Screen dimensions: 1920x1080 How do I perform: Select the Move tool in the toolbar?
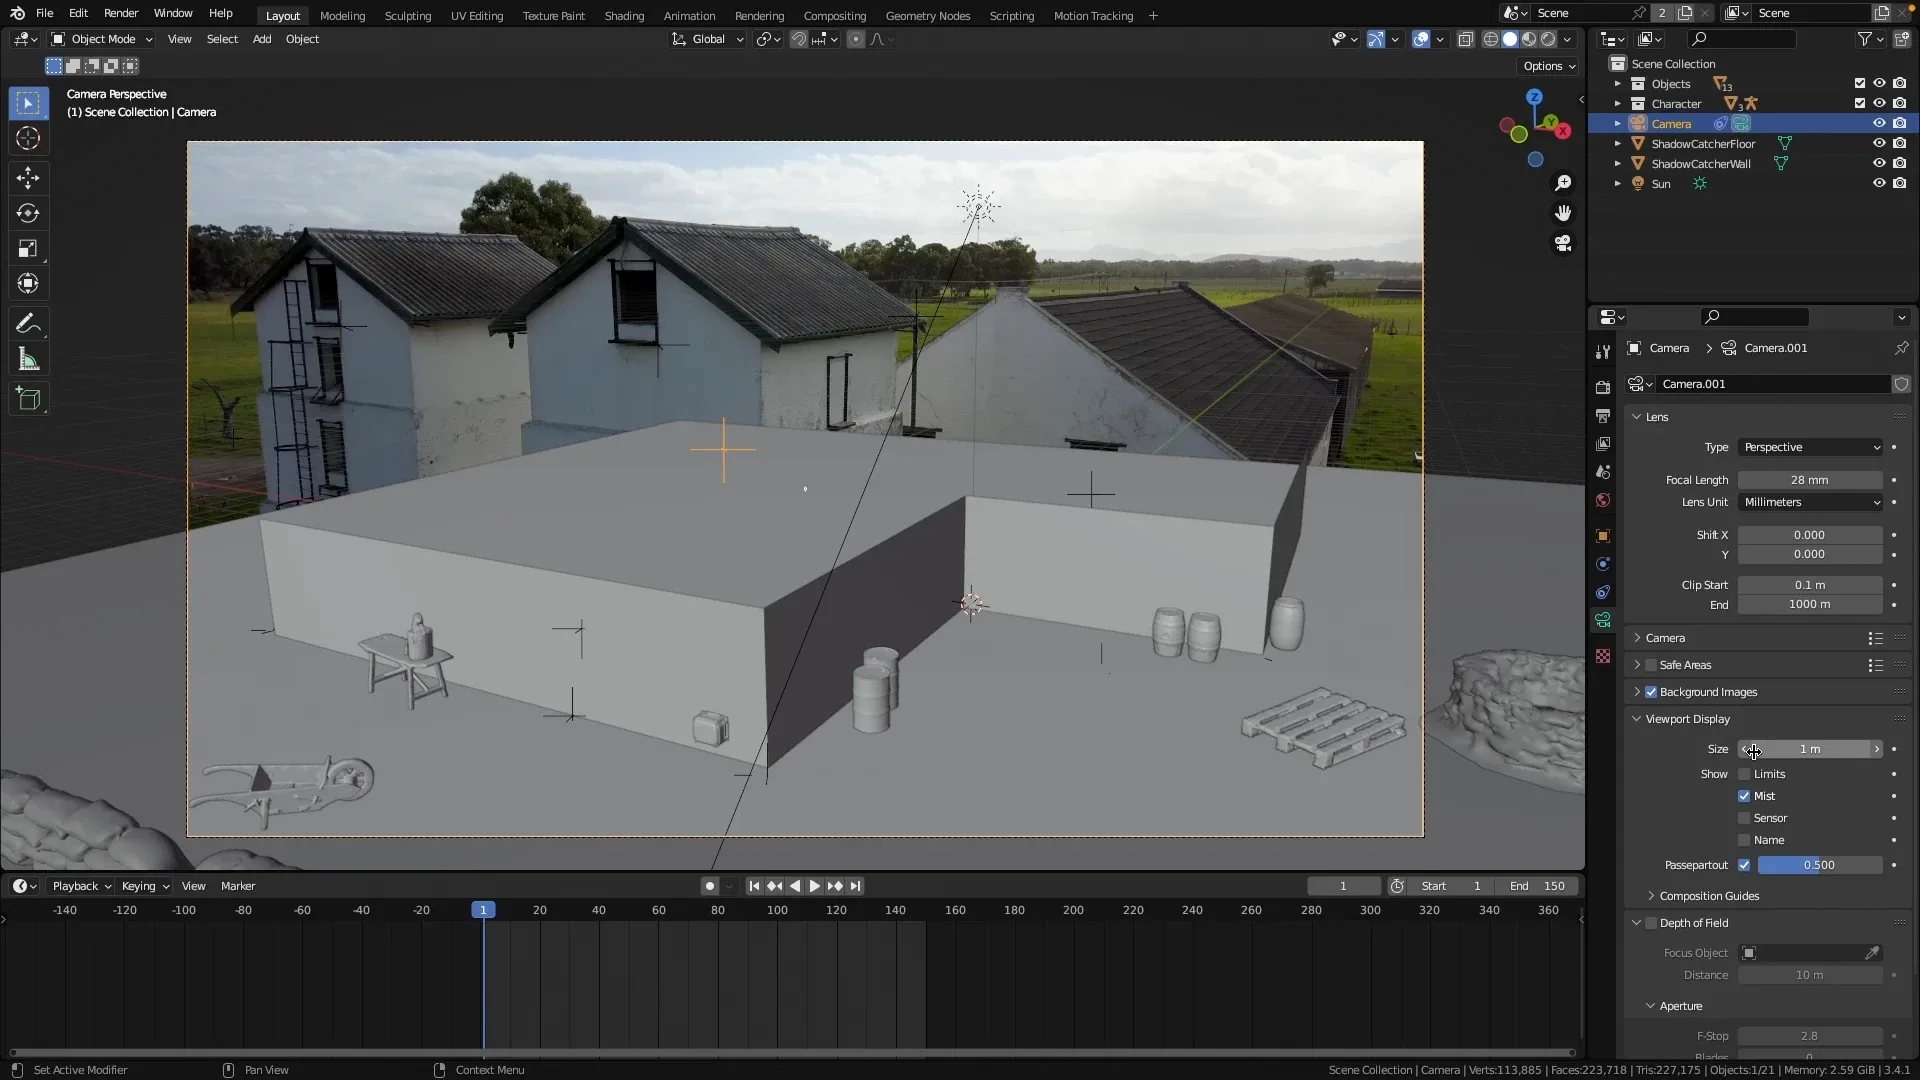(x=28, y=177)
